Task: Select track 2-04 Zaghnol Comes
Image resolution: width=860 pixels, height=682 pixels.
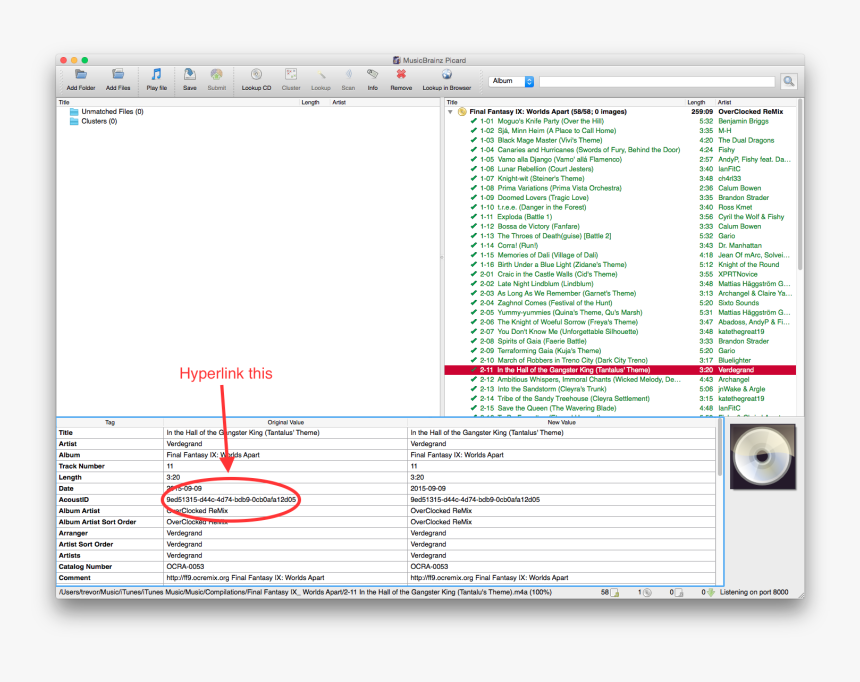Action: click(620, 303)
